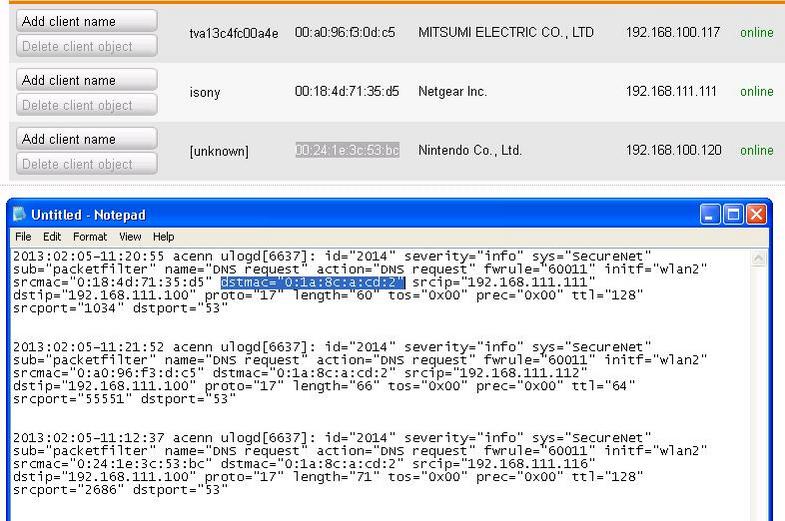The width and height of the screenshot is (785, 521).
Task: Delete client object for isony row
Action: click(87, 105)
